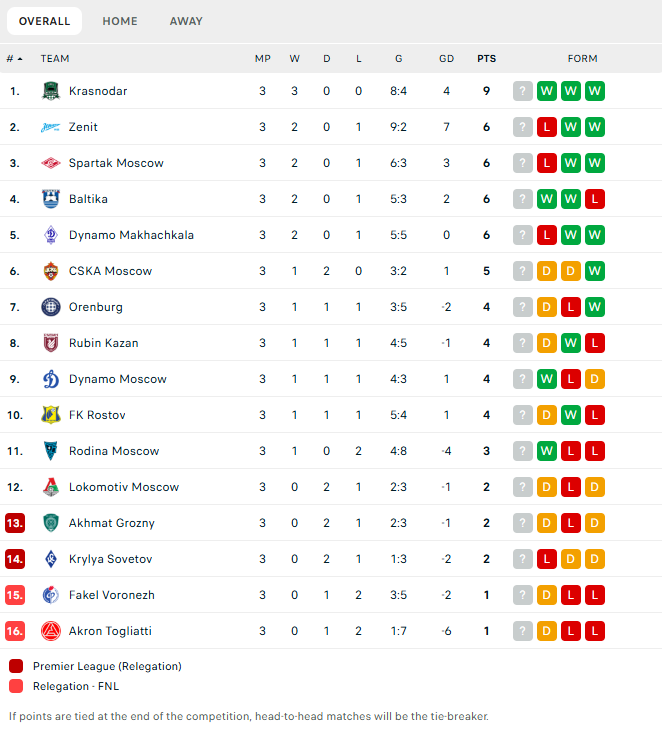Switch to the AWAY standings tab
Screen dimensions: 662x731
tap(186, 21)
